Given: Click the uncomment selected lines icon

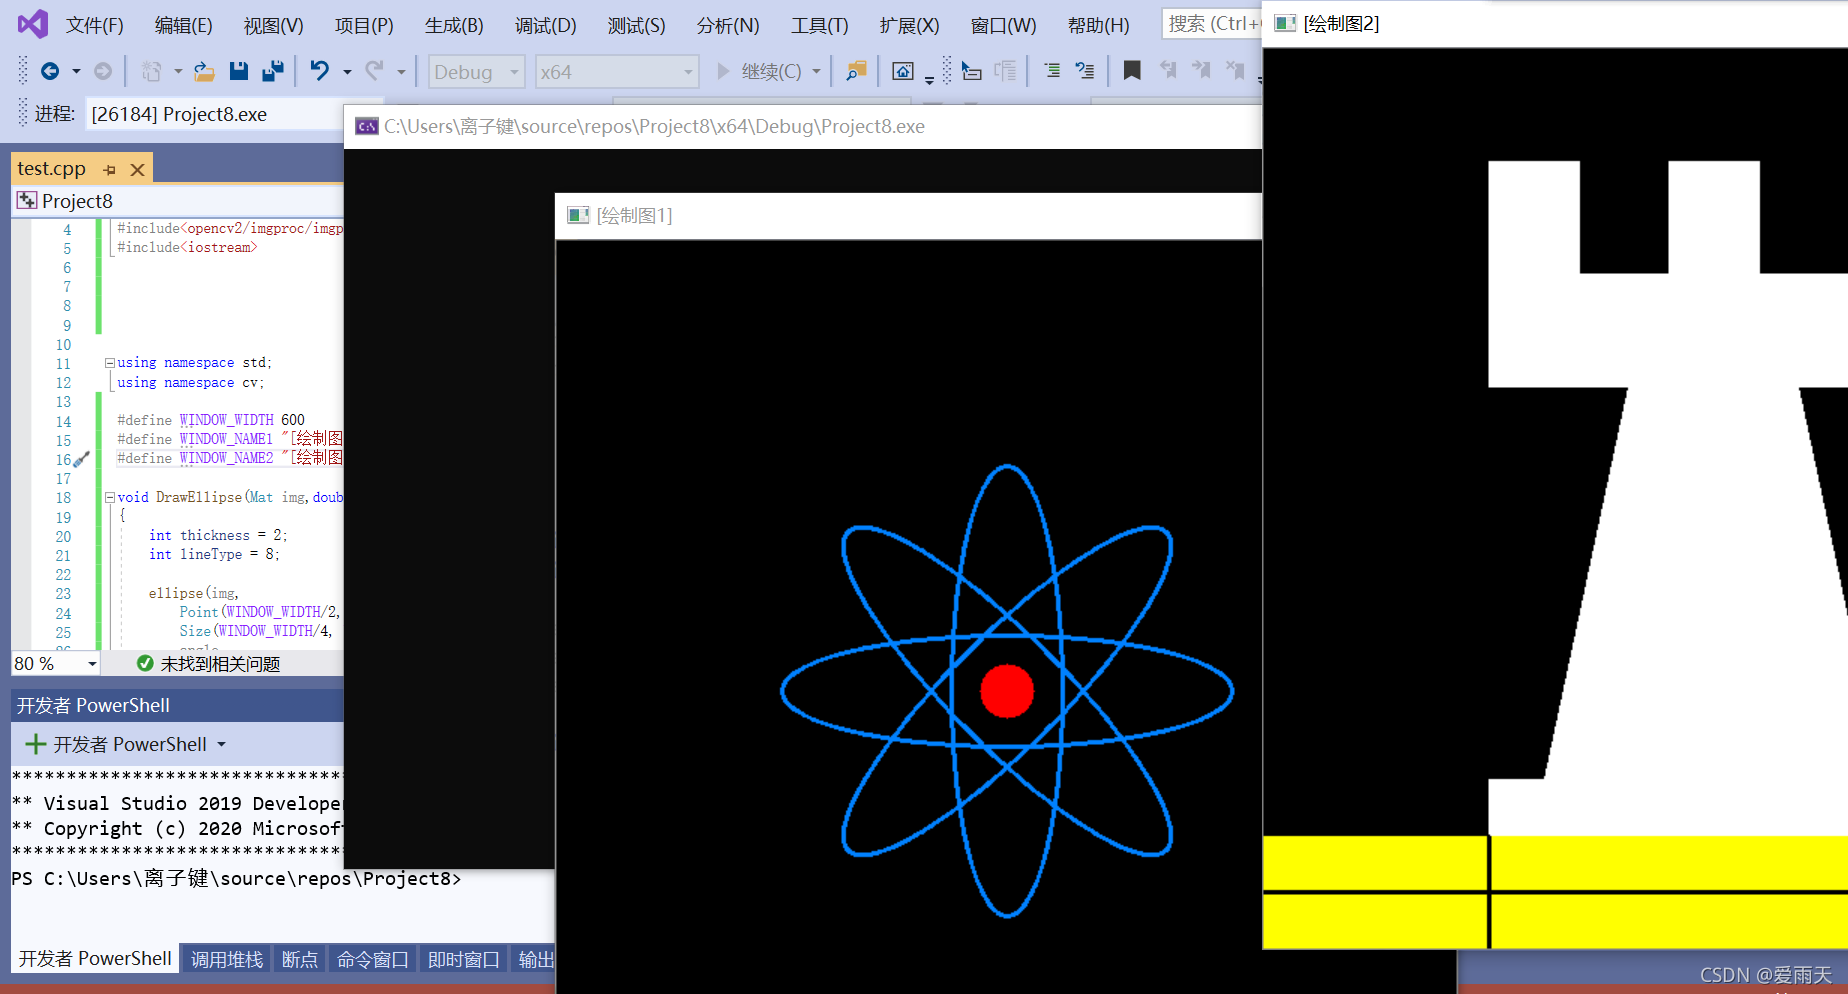Looking at the screenshot, I should [1085, 71].
